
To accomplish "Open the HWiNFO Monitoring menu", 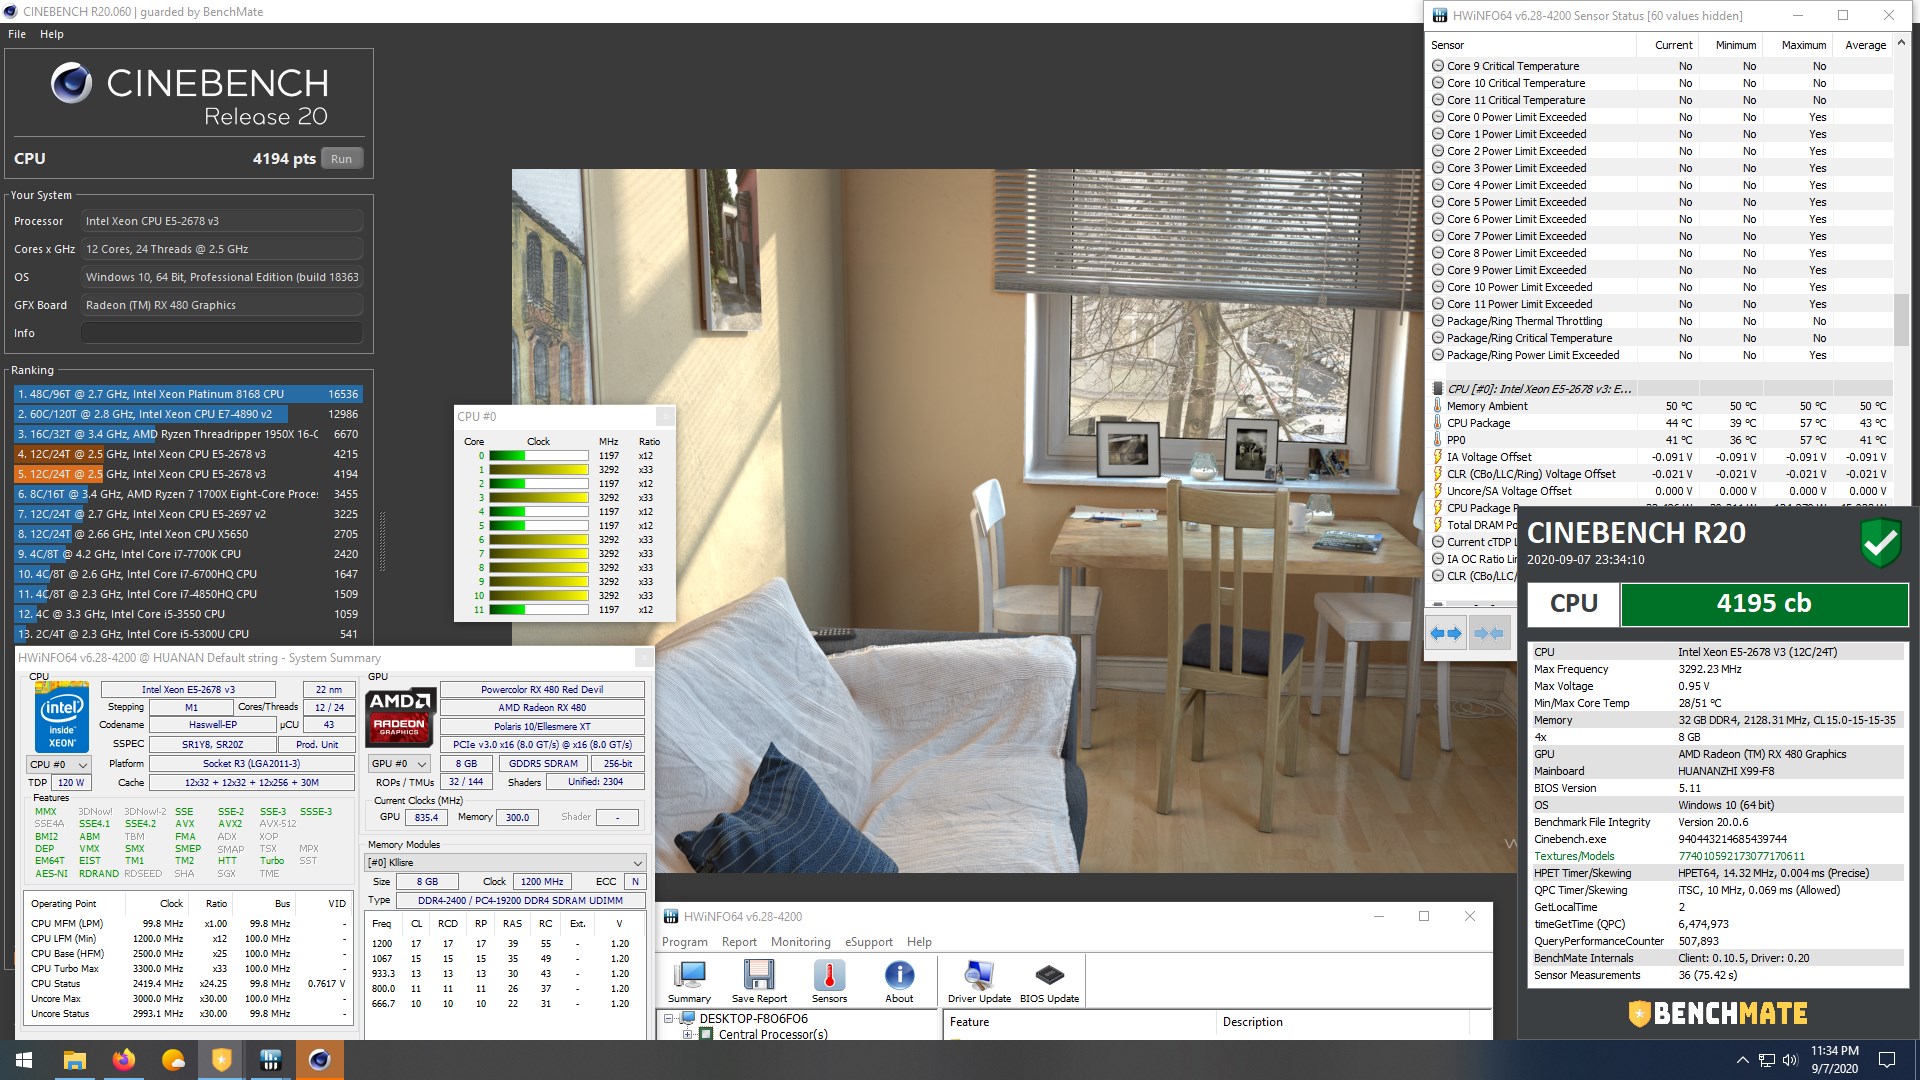I will 800,942.
